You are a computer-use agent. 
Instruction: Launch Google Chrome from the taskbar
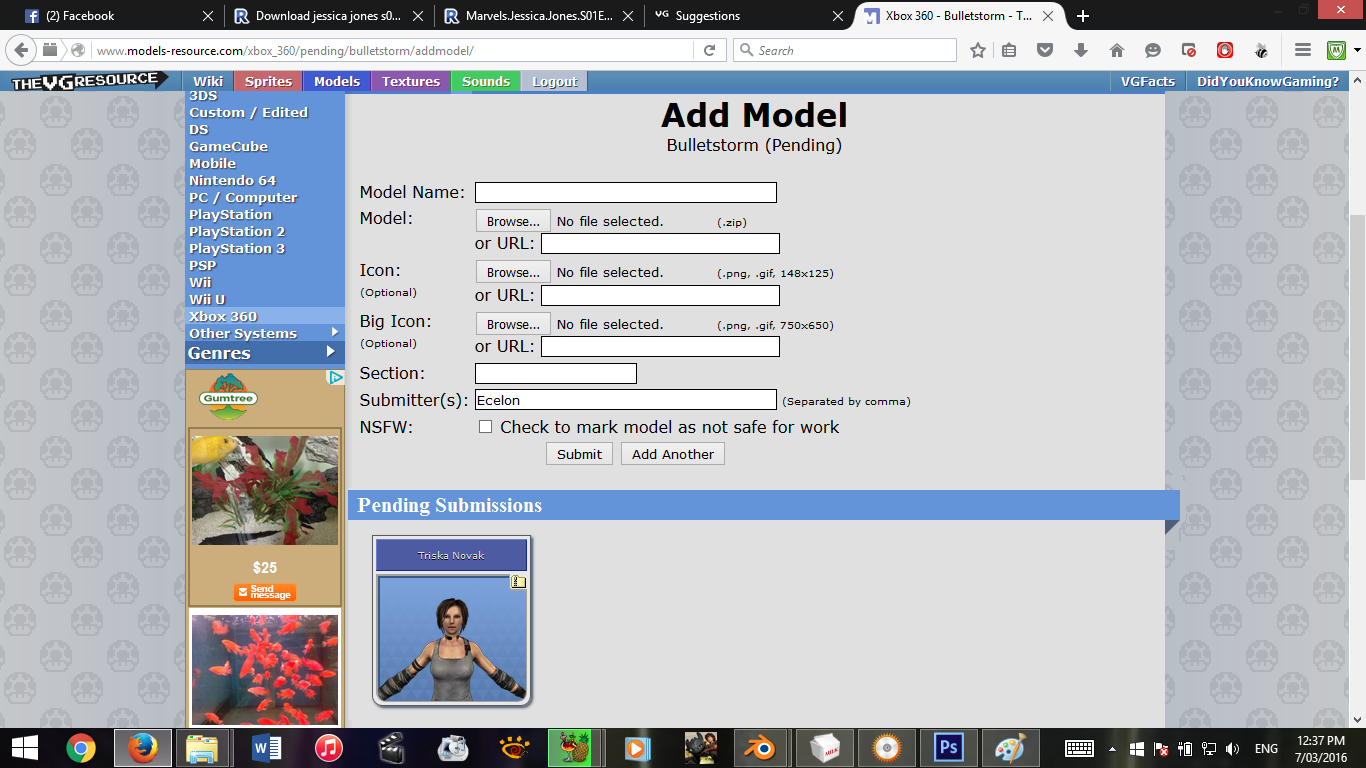click(81, 747)
